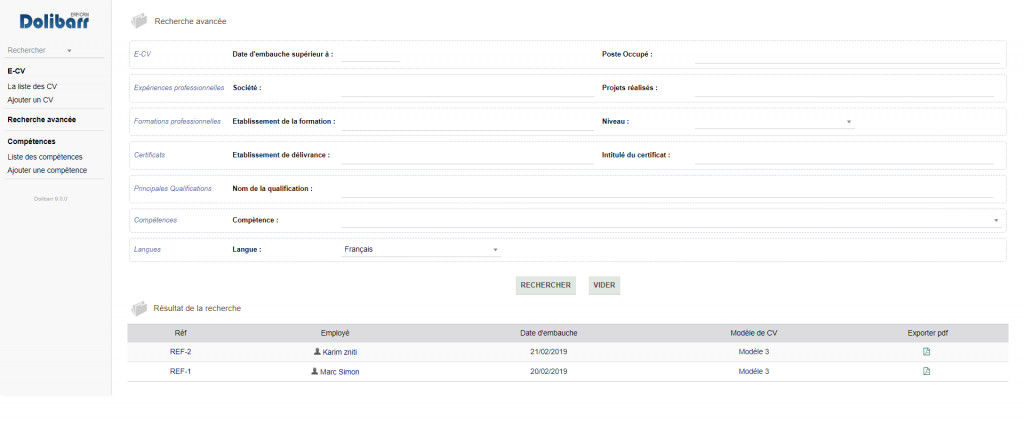The width and height of the screenshot is (1024, 439).
Task: Open E-CV menu section
Action: pos(16,71)
